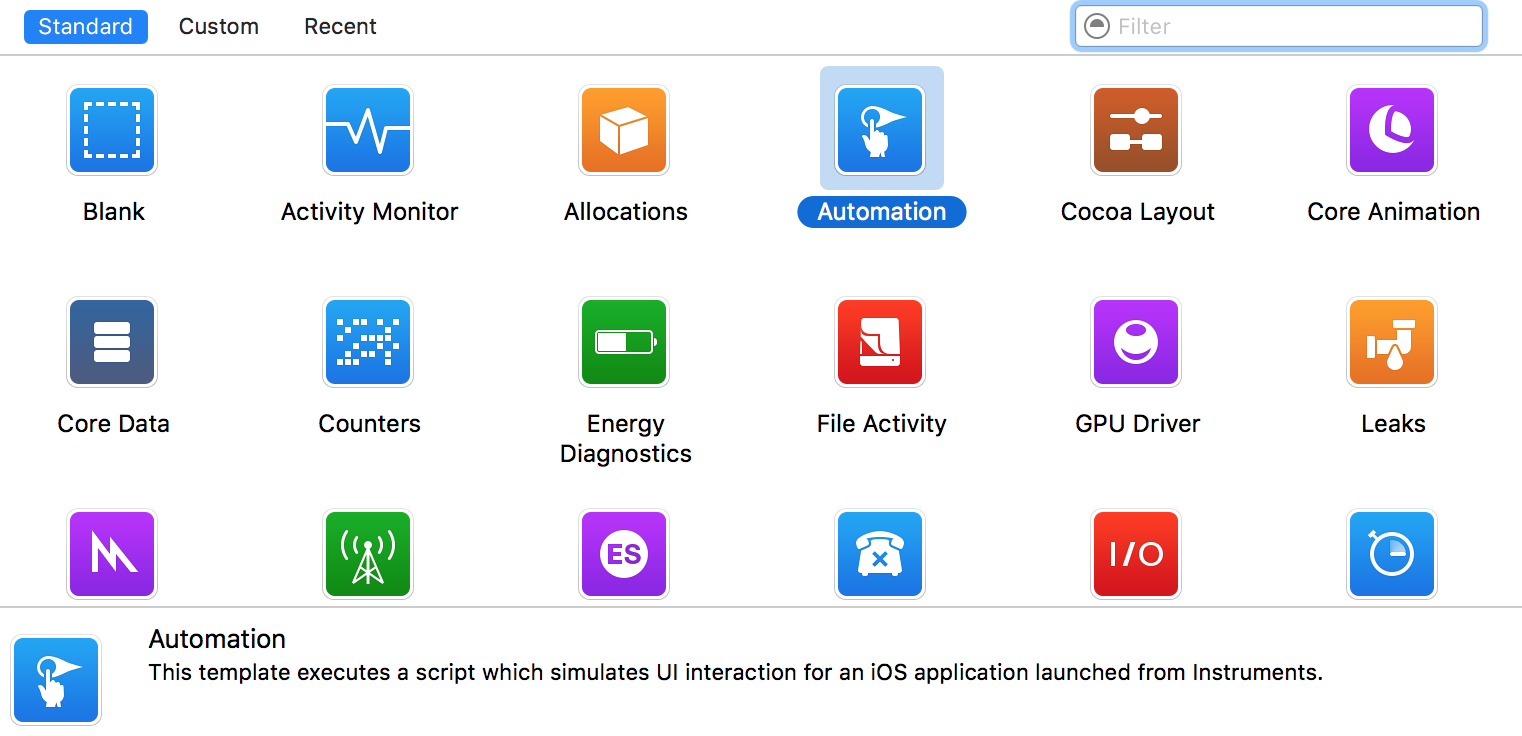Pick the green antenna tower template icon
This screenshot has width=1522, height=736.
pos(368,554)
